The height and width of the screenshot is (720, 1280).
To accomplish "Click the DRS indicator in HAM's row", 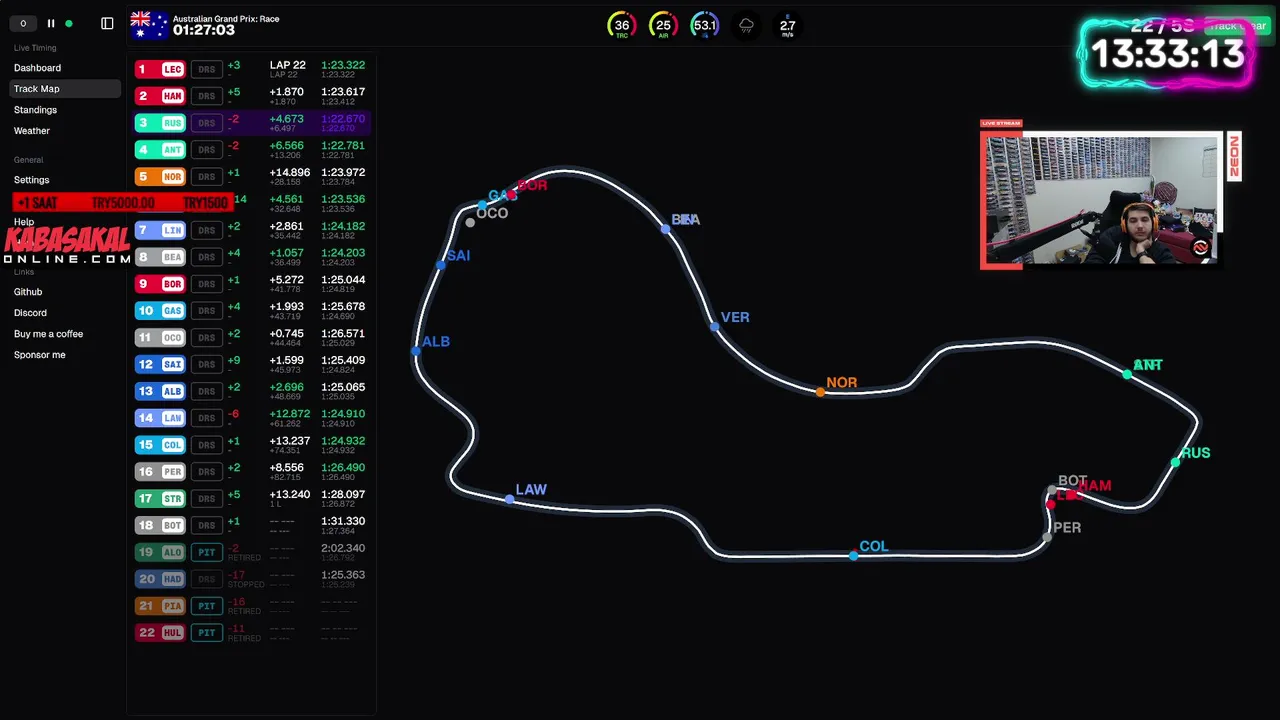I will [x=206, y=96].
